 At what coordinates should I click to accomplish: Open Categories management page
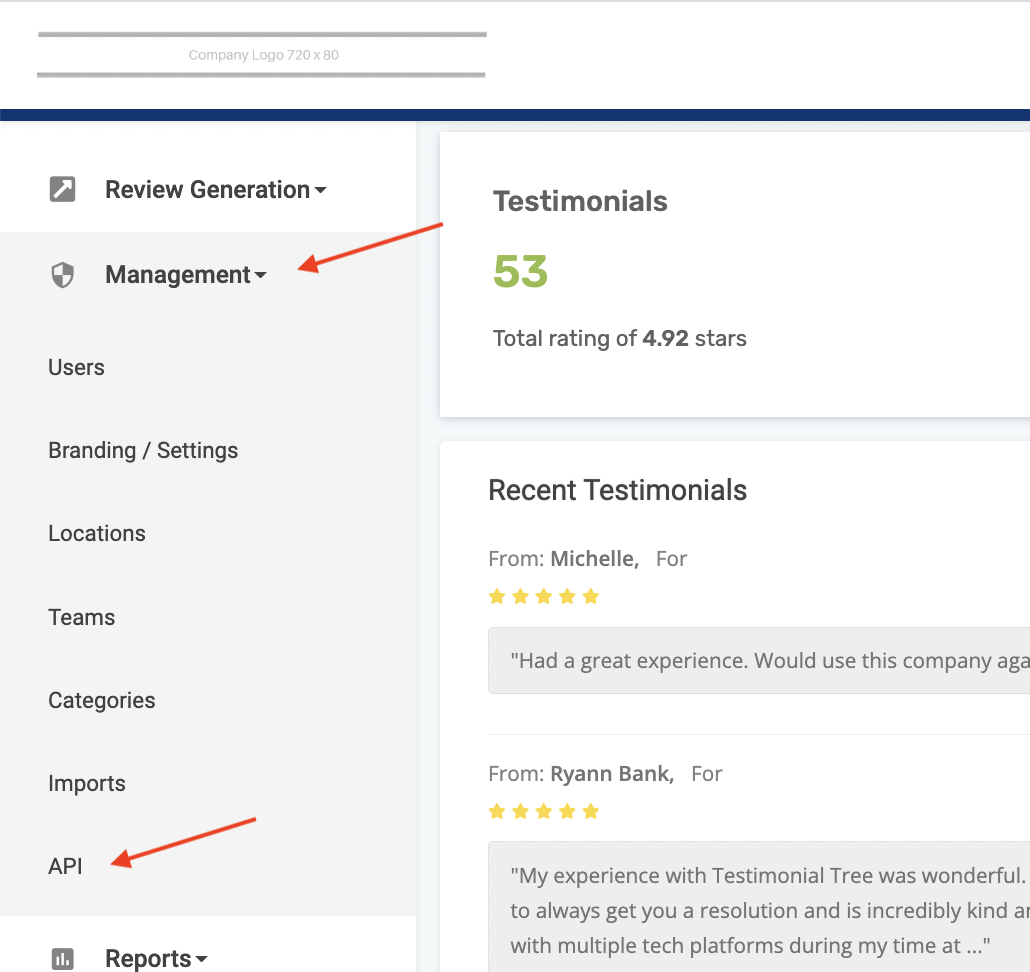tap(102, 700)
